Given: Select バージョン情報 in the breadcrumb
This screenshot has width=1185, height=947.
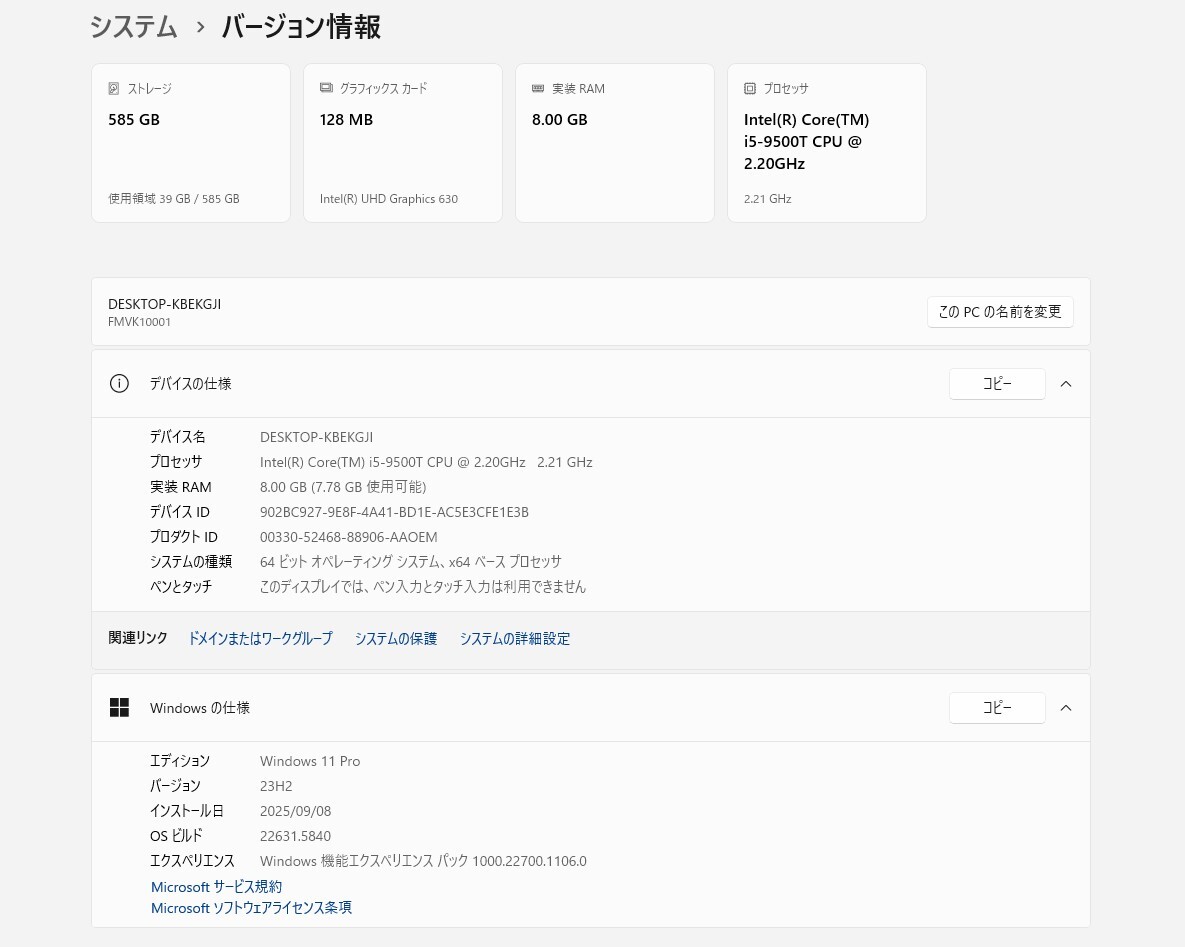Looking at the screenshot, I should tap(300, 27).
